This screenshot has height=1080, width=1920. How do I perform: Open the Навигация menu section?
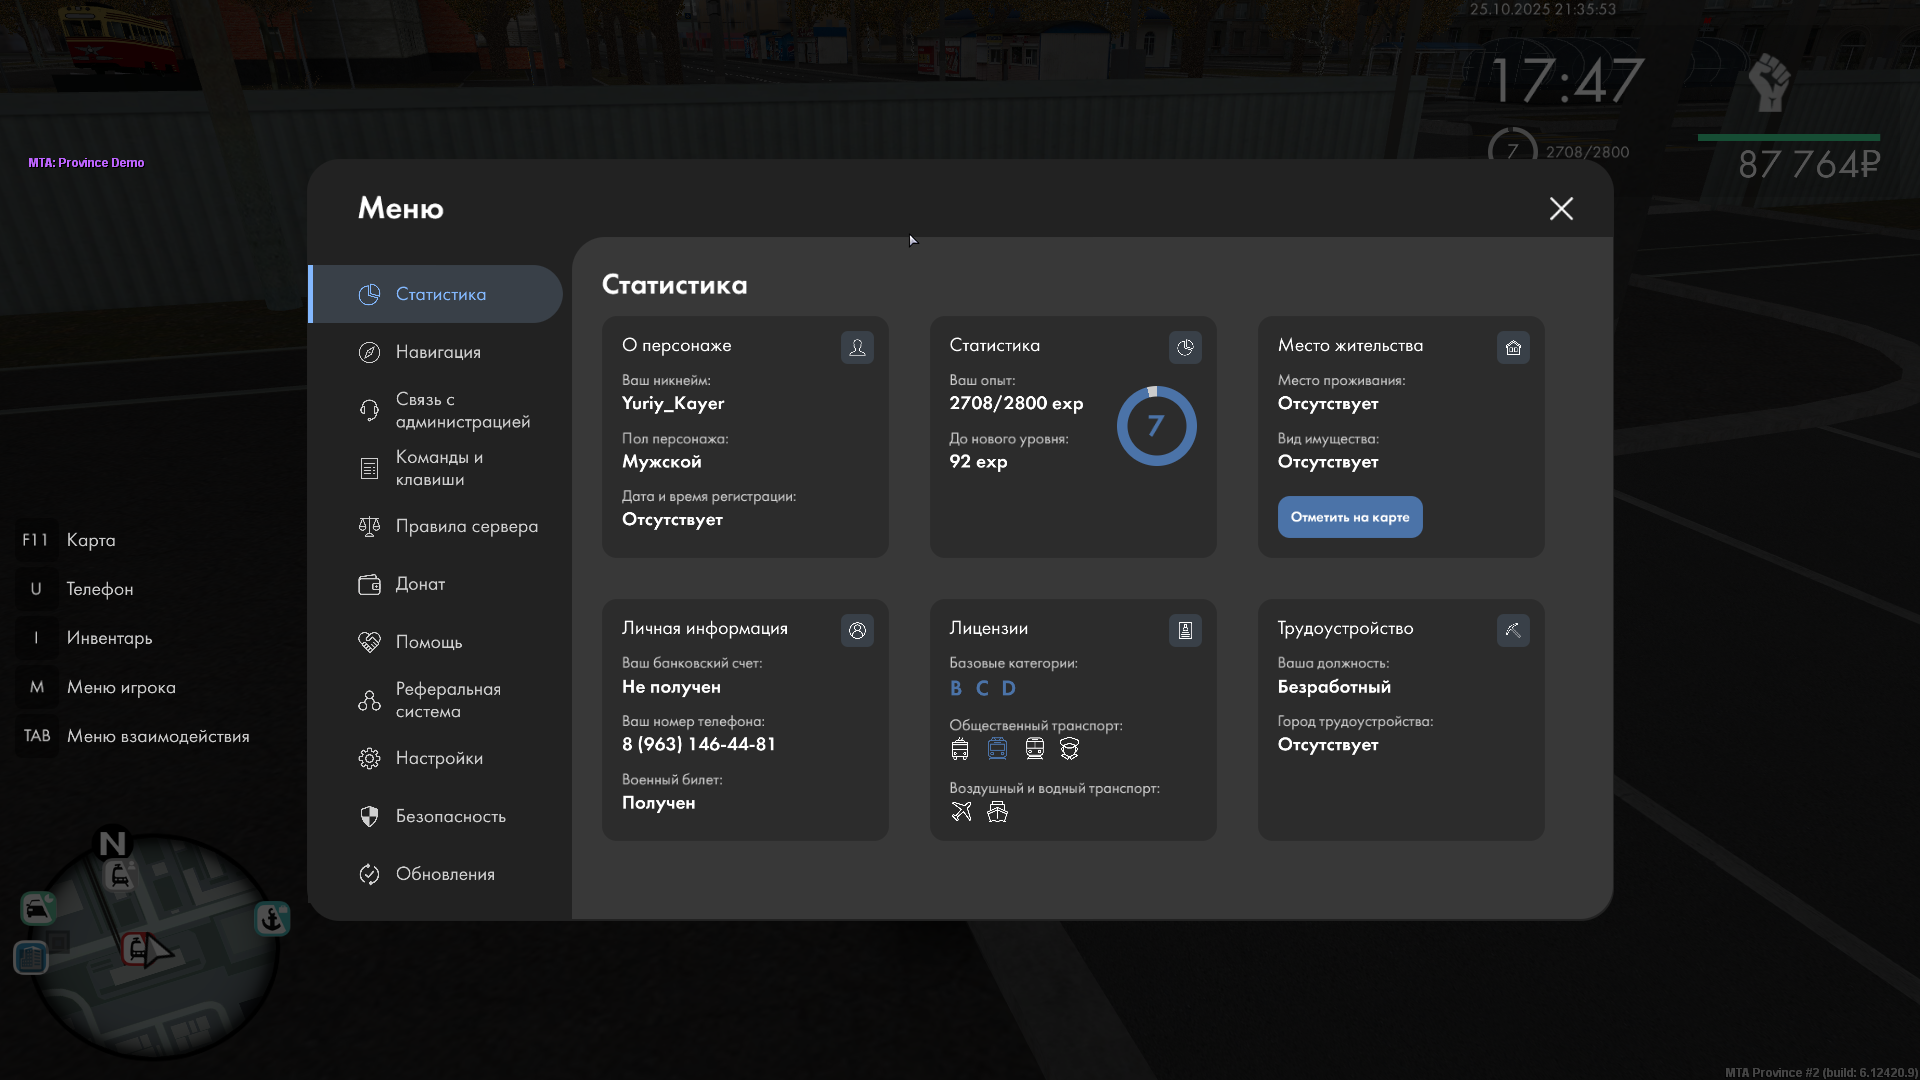(438, 352)
